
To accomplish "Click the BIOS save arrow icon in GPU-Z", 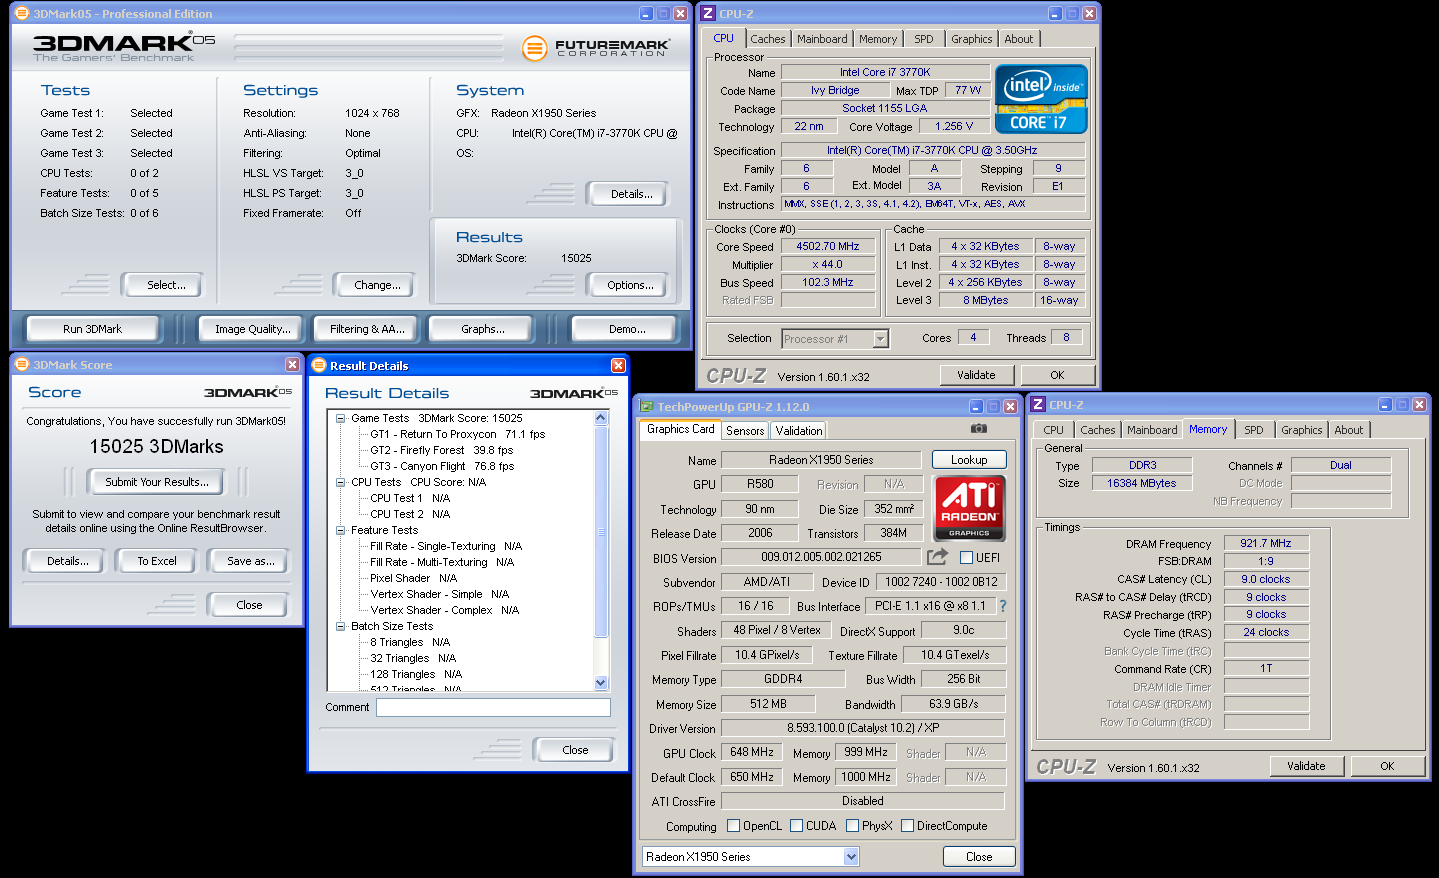I will pos(937,557).
